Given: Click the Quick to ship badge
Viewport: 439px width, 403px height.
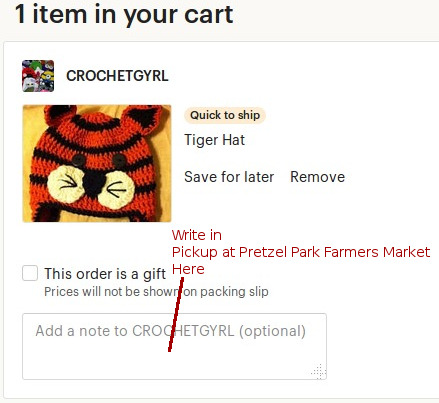Looking at the screenshot, I should (225, 115).
